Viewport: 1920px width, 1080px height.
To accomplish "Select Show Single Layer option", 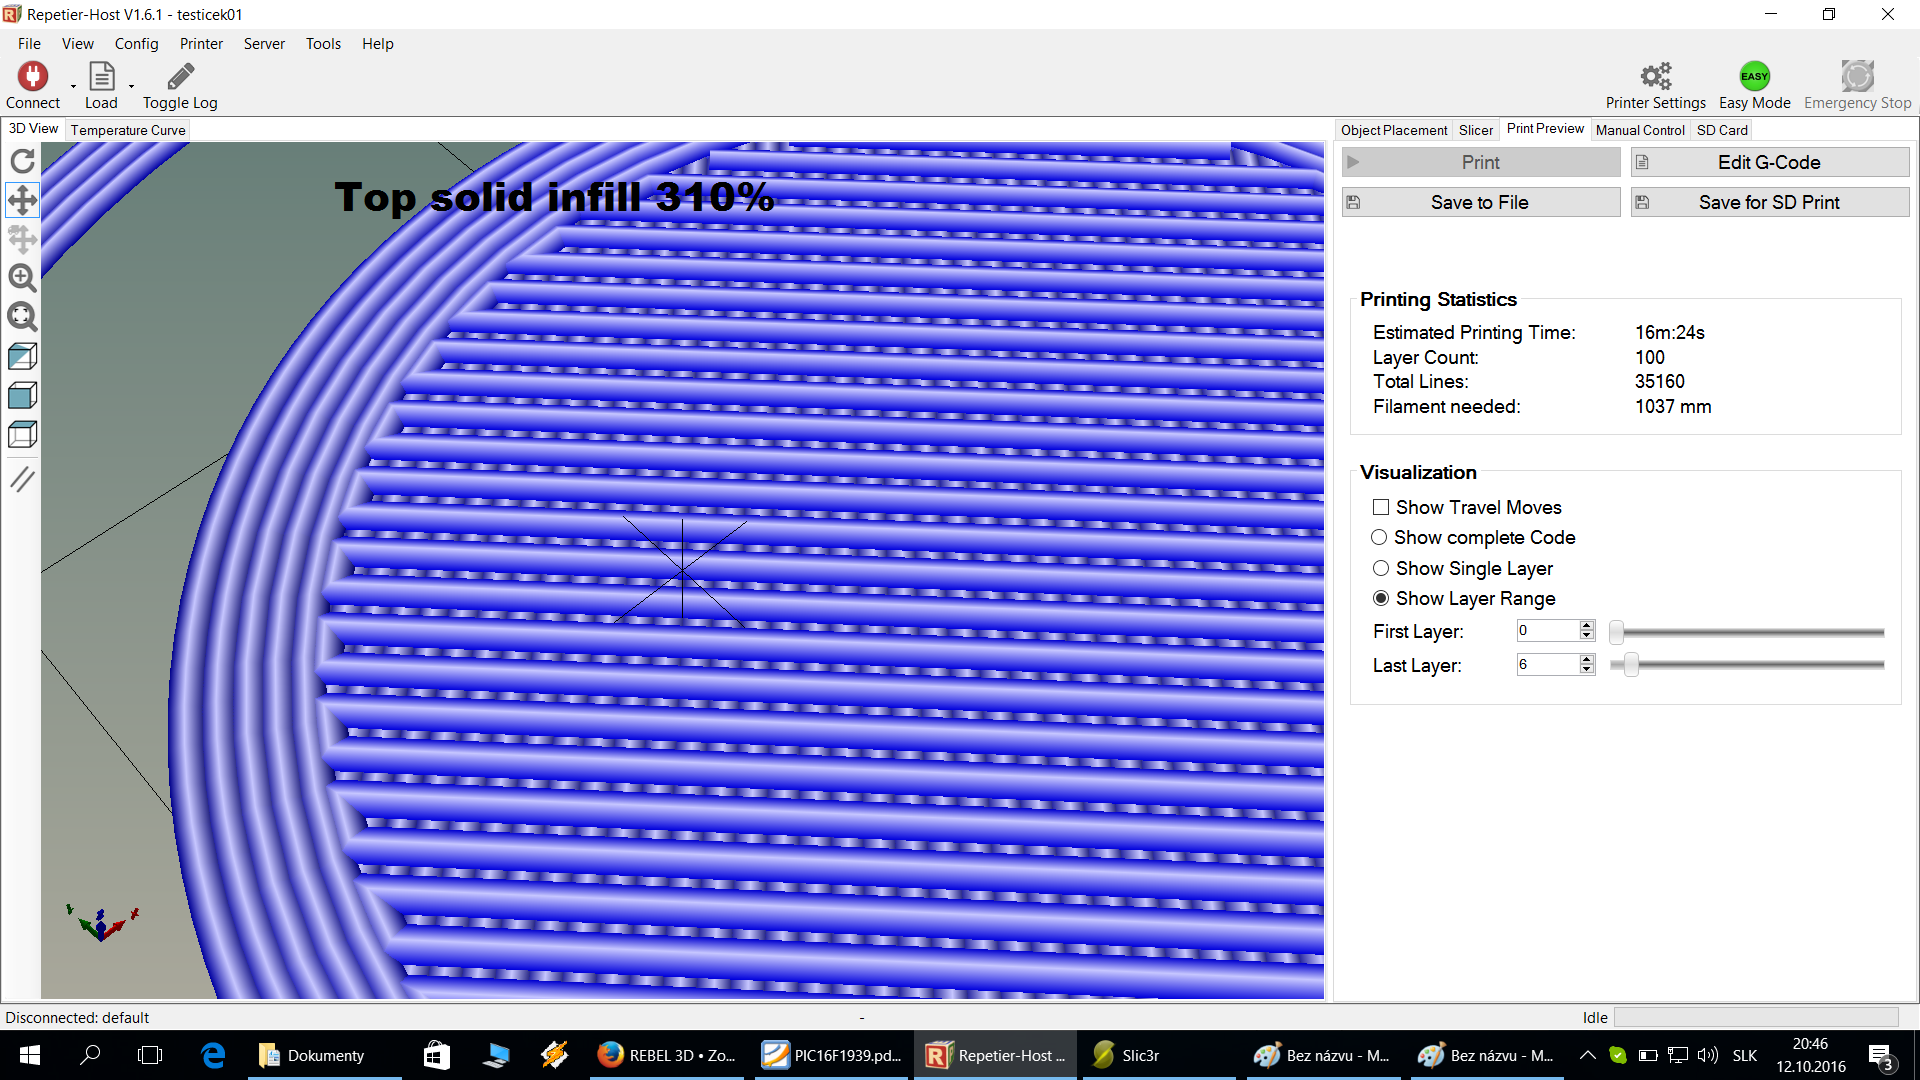I will (x=1381, y=568).
